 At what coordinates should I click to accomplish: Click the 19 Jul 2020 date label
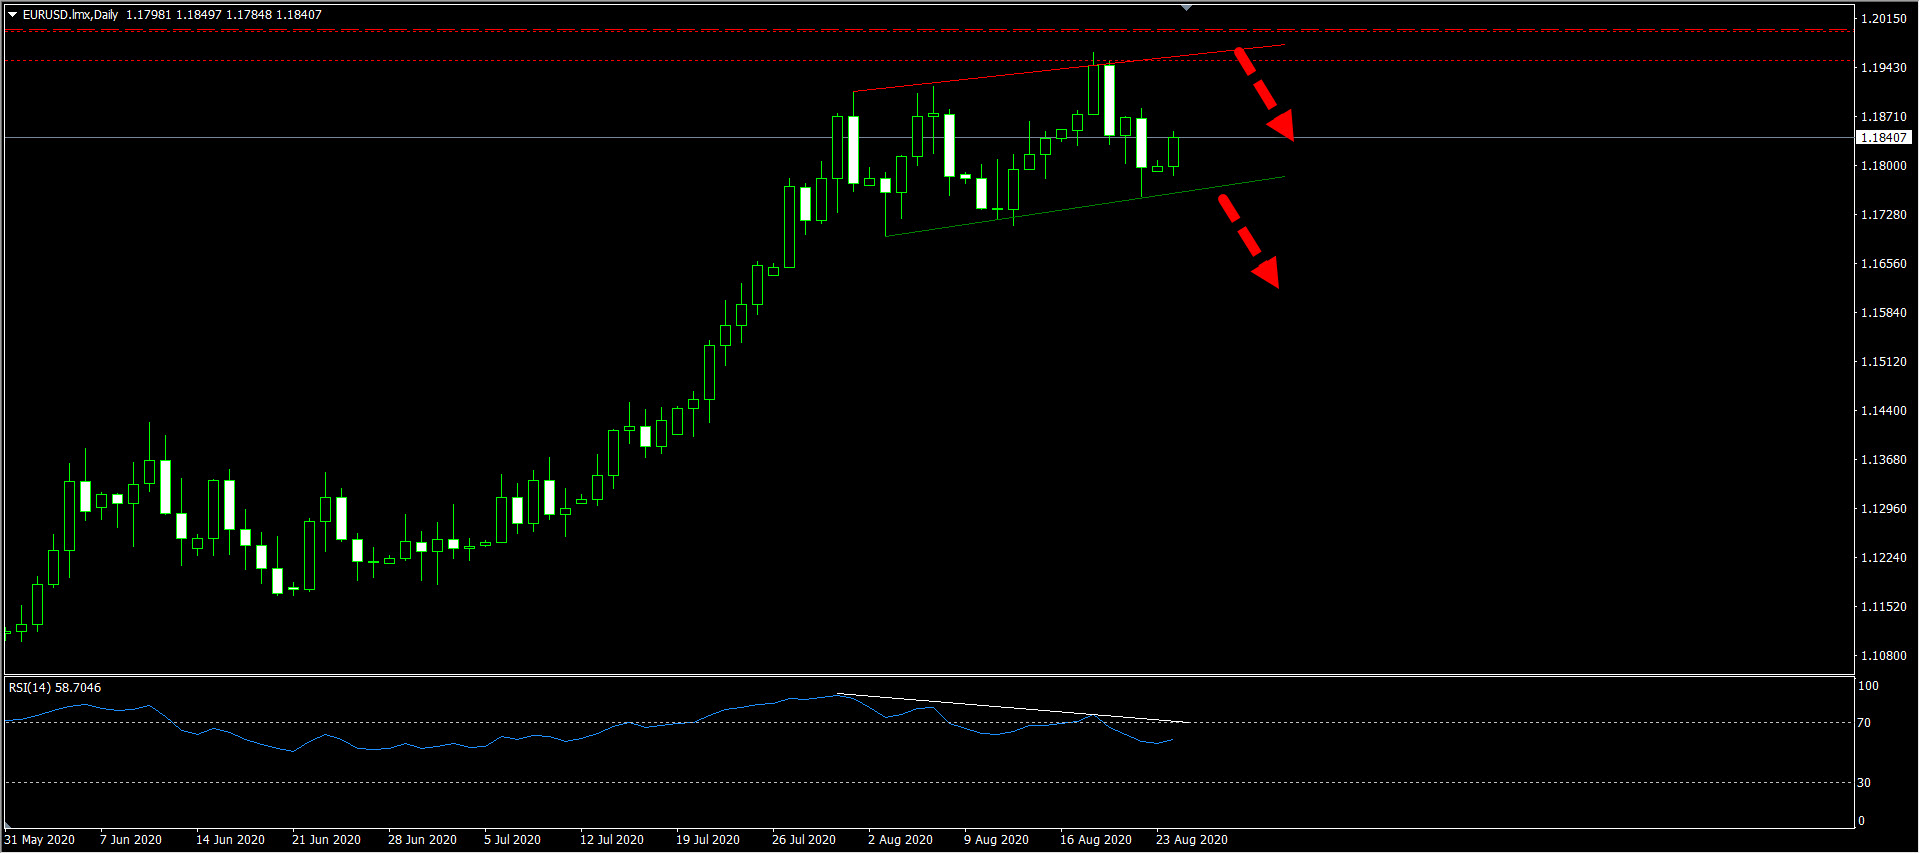[x=708, y=840]
